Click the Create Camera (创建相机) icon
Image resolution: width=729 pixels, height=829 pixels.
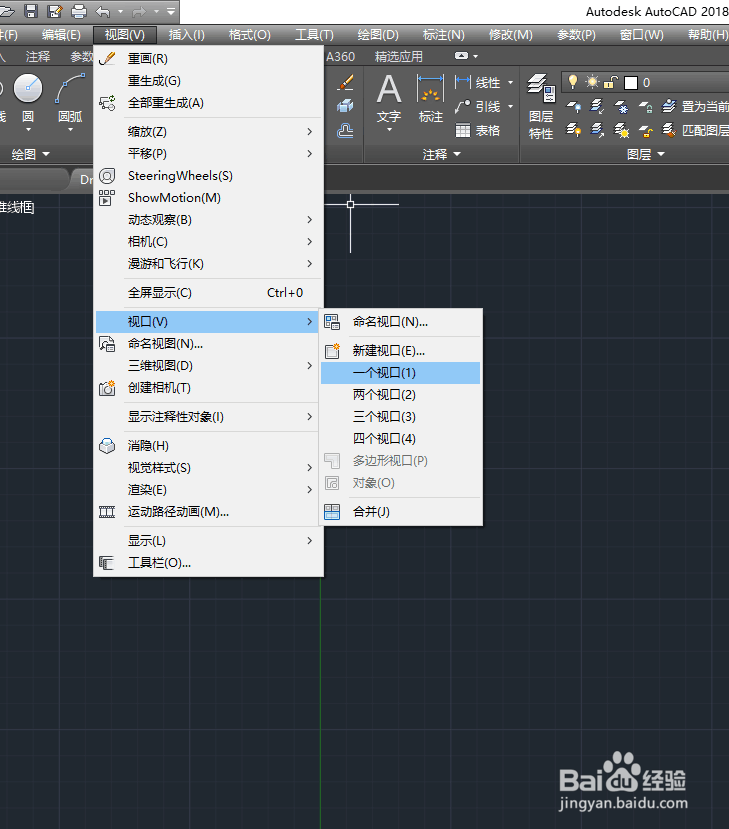pyautogui.click(x=107, y=388)
